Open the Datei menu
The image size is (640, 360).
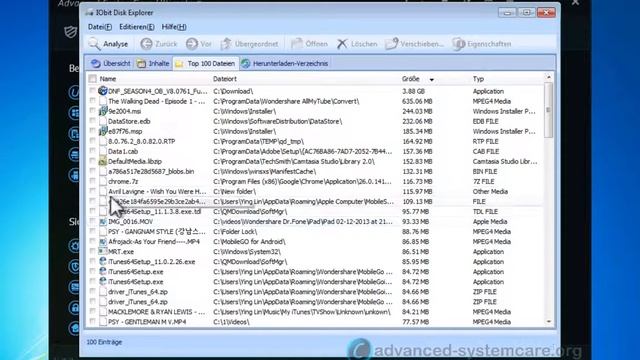pyautogui.click(x=100, y=27)
